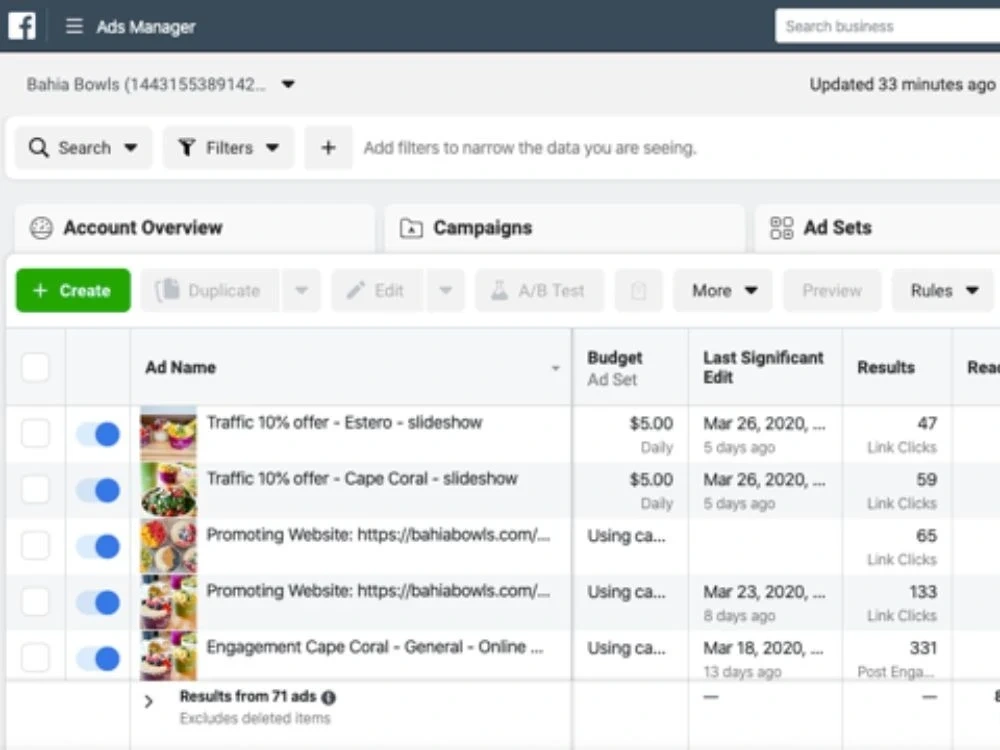Check the box for Cape Coral slideshow ad
The image size is (1000, 750).
[x=35, y=490]
